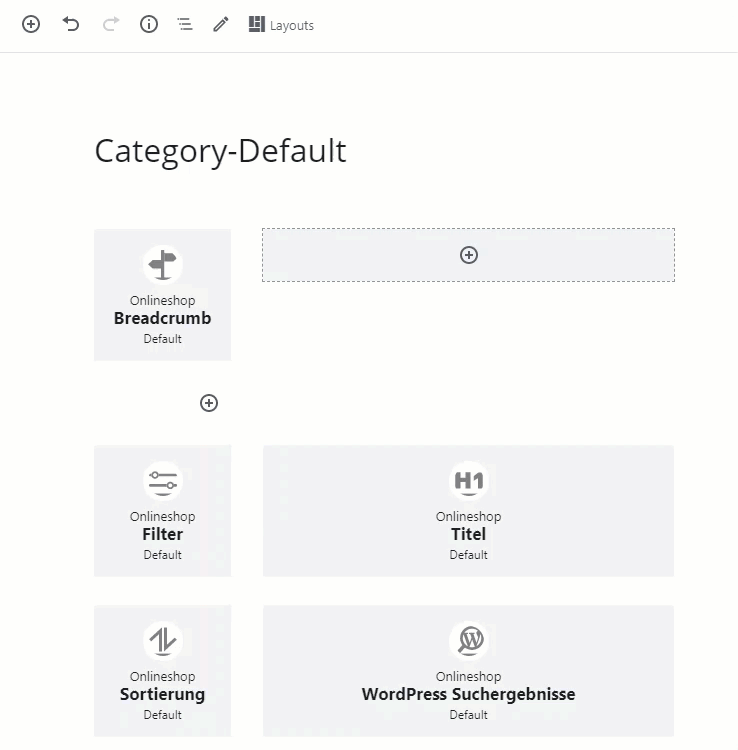
Task: Click Default text under WordPress Suchergebnisse
Action: (469, 715)
